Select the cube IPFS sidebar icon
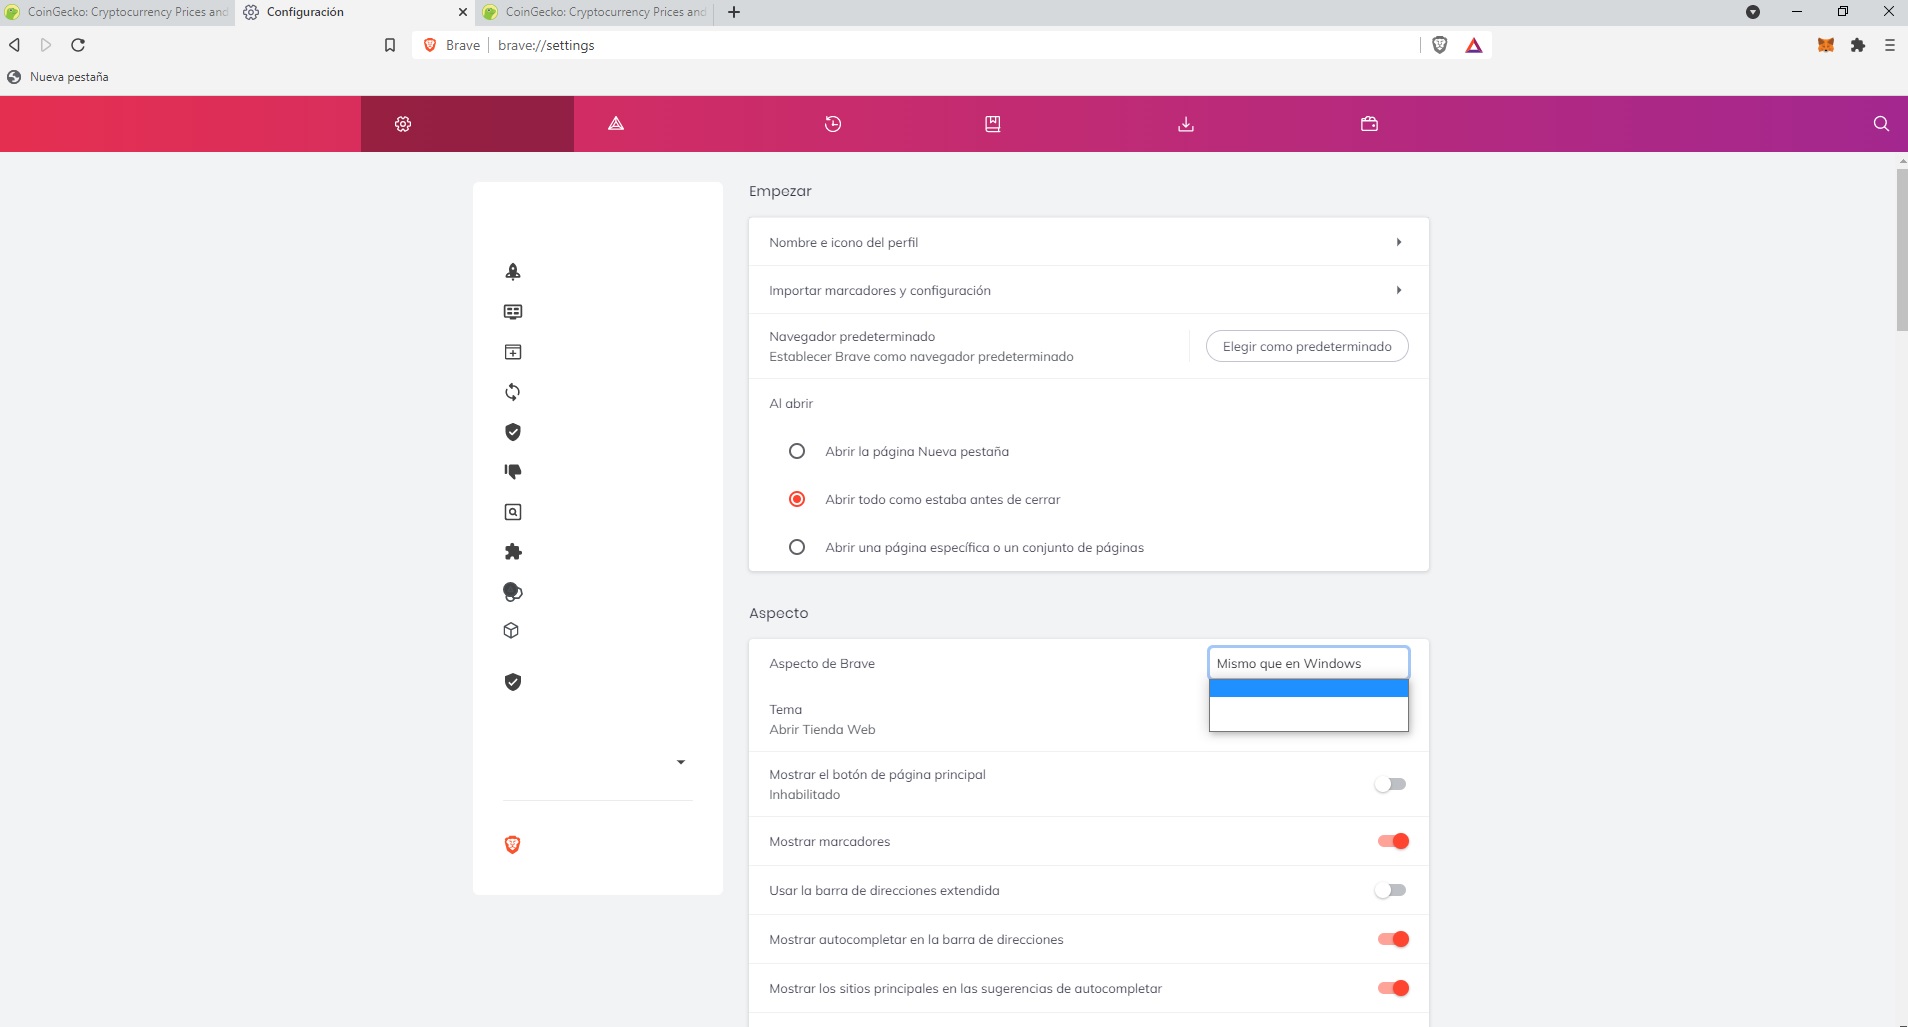1908x1027 pixels. [511, 631]
